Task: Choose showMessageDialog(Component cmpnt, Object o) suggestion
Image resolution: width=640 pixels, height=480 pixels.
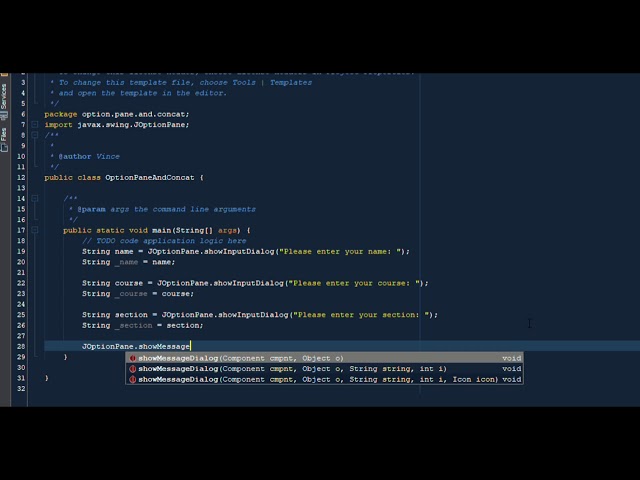Action: pos(324,358)
